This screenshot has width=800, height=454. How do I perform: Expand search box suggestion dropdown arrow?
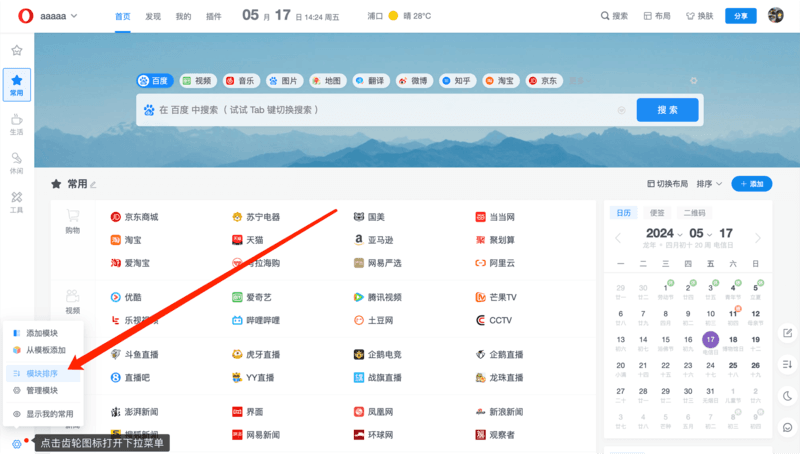pos(621,110)
